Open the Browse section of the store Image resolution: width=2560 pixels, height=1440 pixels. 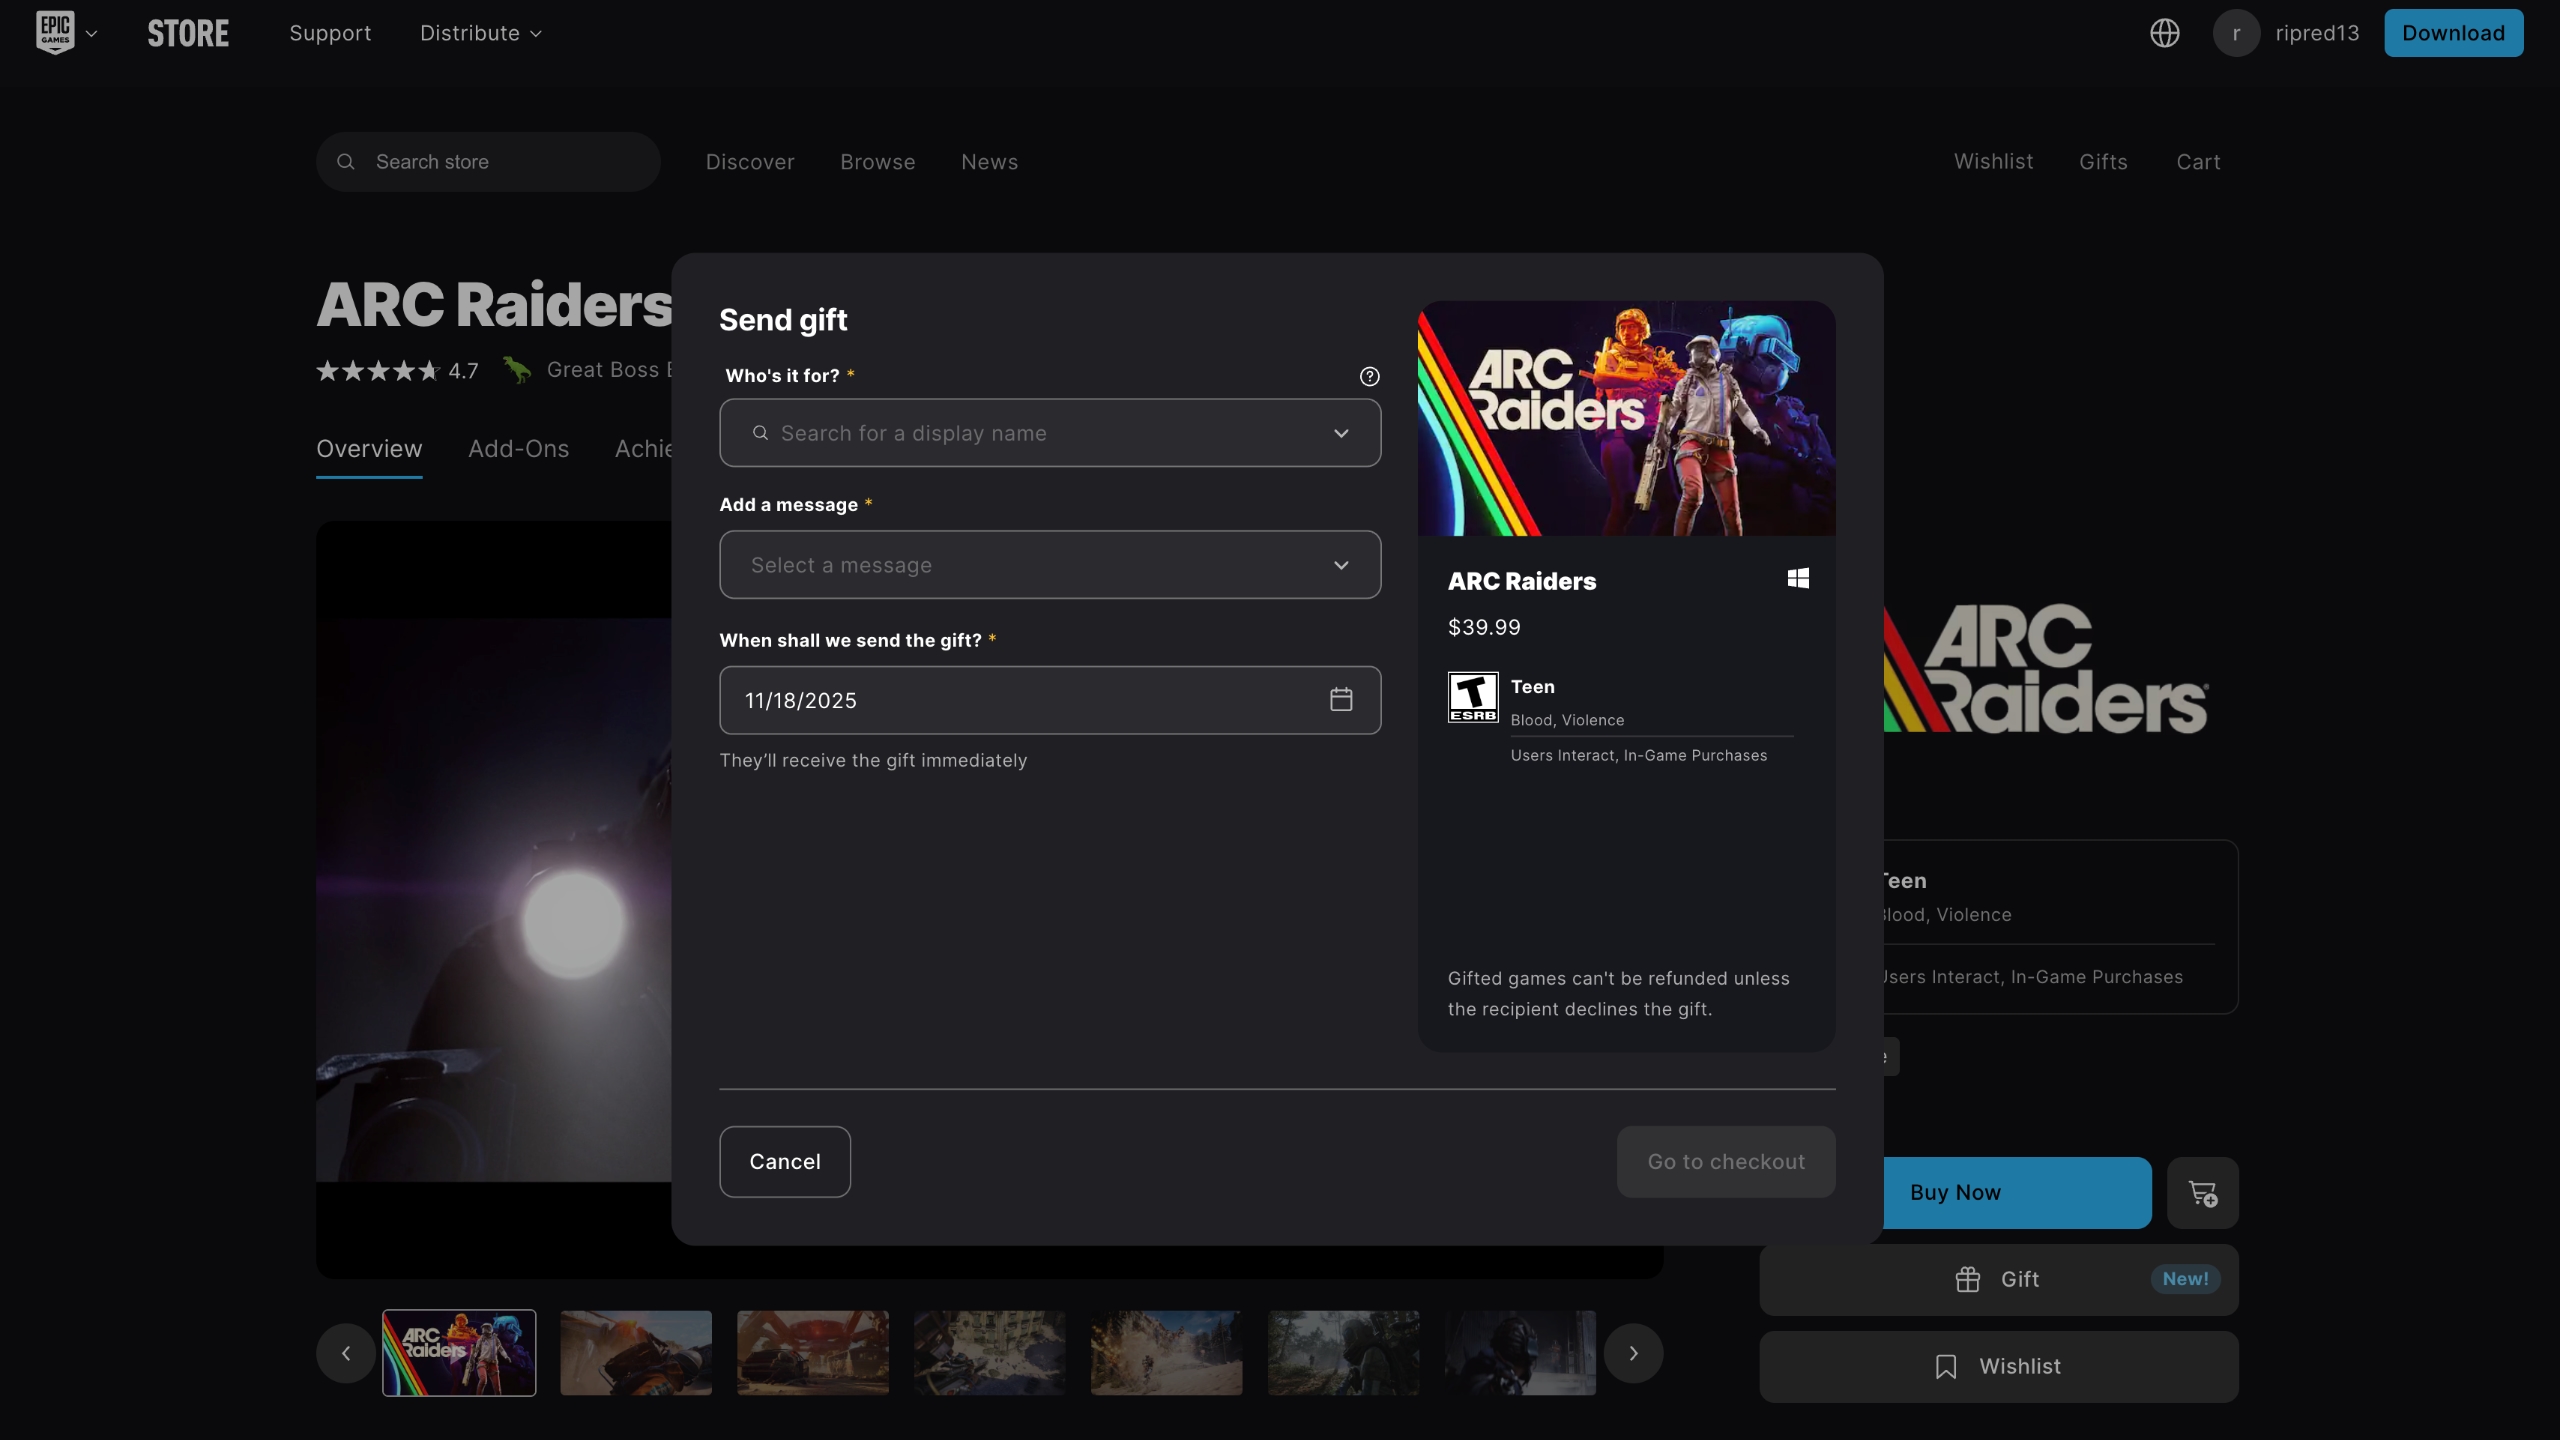click(x=876, y=161)
